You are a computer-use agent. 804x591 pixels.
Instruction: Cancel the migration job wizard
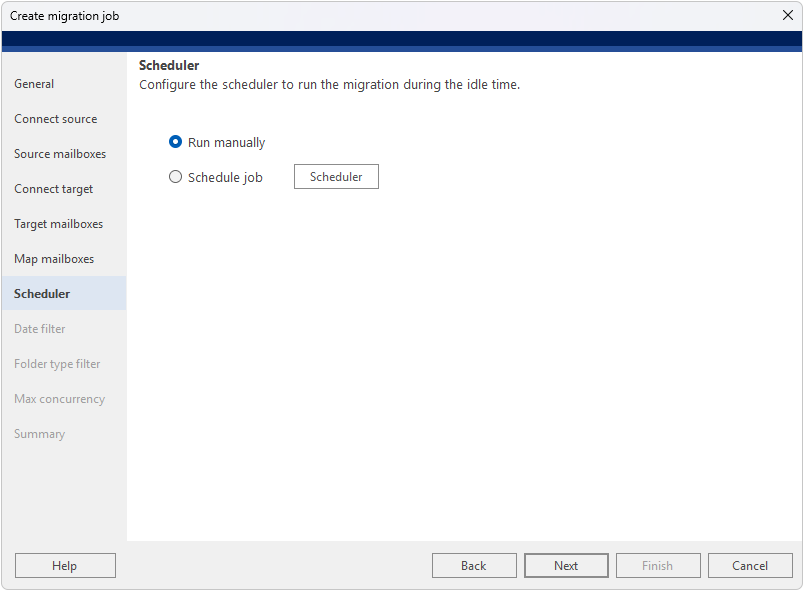pos(750,565)
